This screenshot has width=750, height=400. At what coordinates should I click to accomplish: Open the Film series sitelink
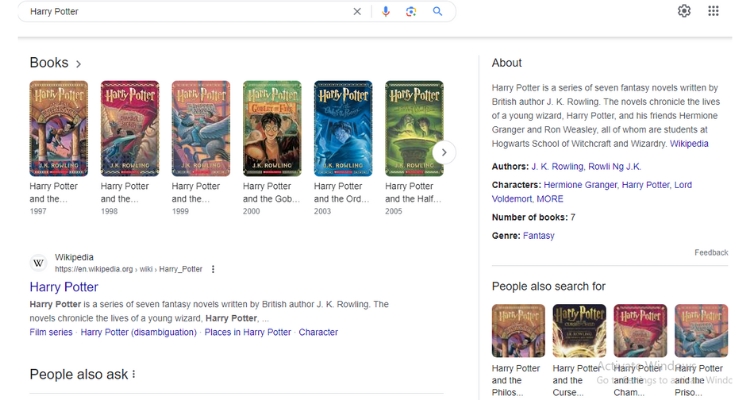[x=51, y=332]
